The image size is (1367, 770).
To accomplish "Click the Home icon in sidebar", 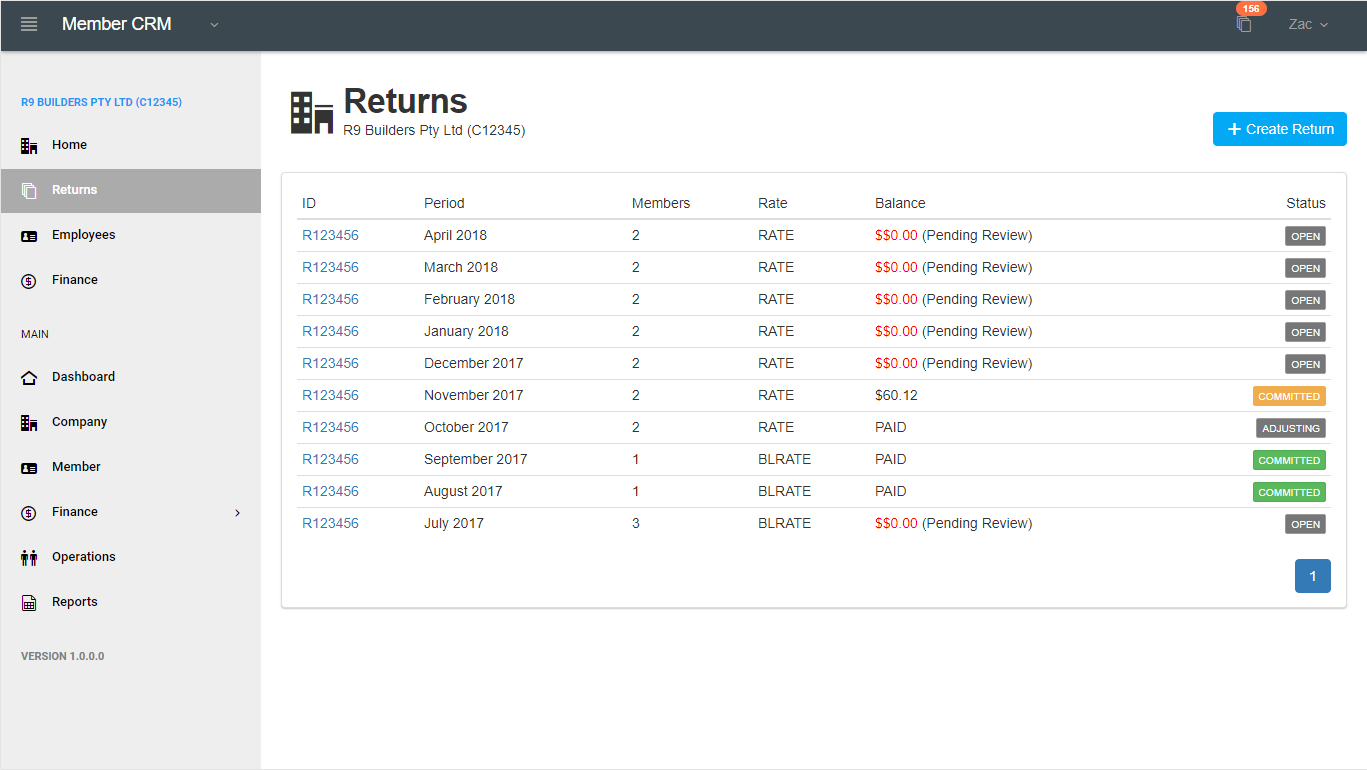I will point(29,146).
